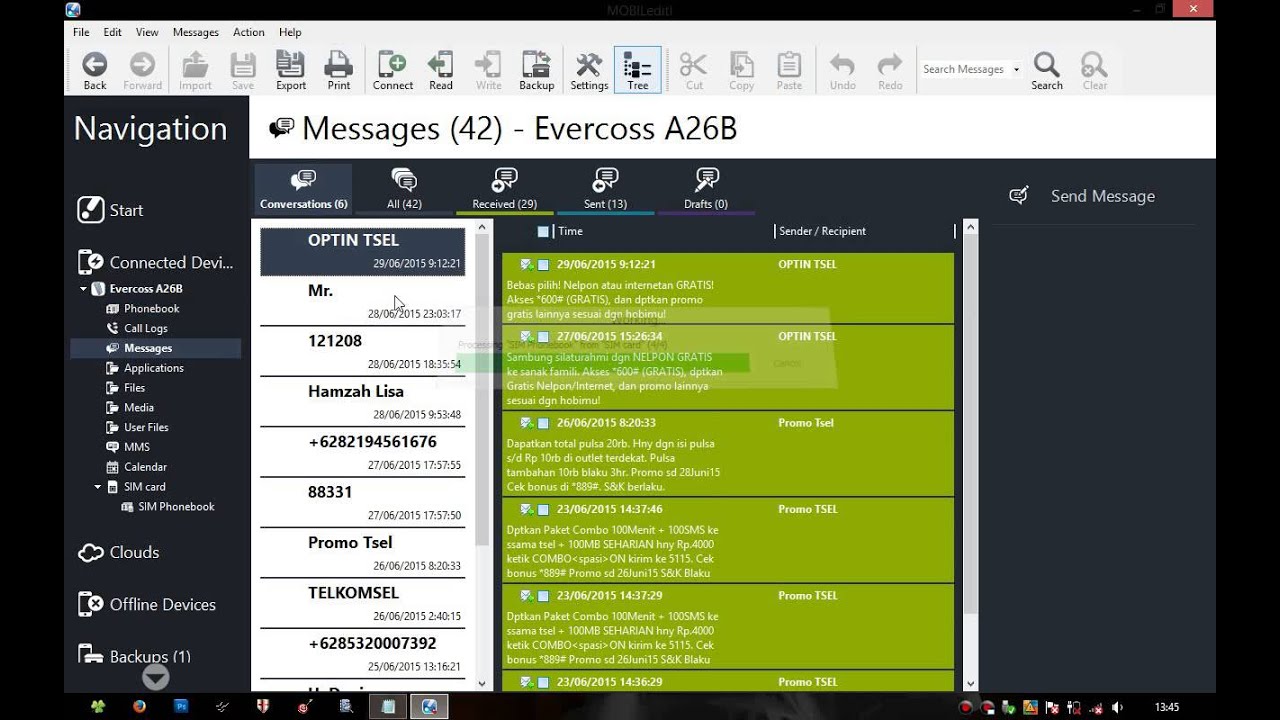Open the Action menu
This screenshot has width=1280, height=720.
(x=249, y=32)
